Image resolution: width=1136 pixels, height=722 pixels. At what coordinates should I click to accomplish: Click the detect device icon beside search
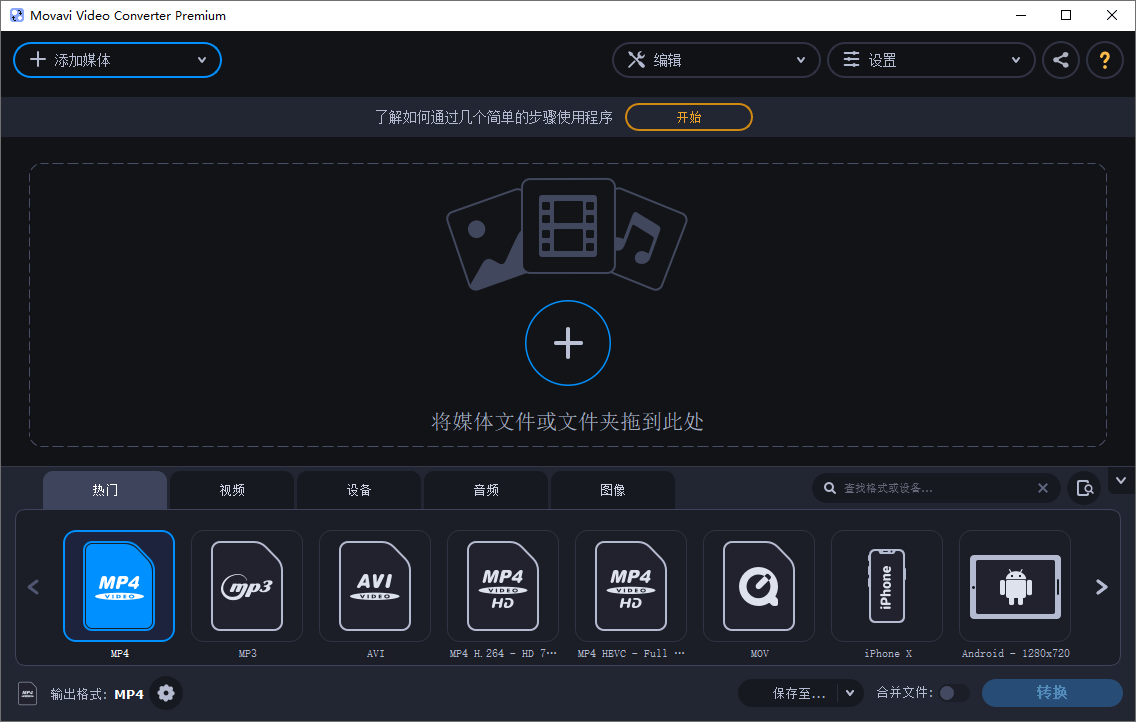click(1084, 488)
